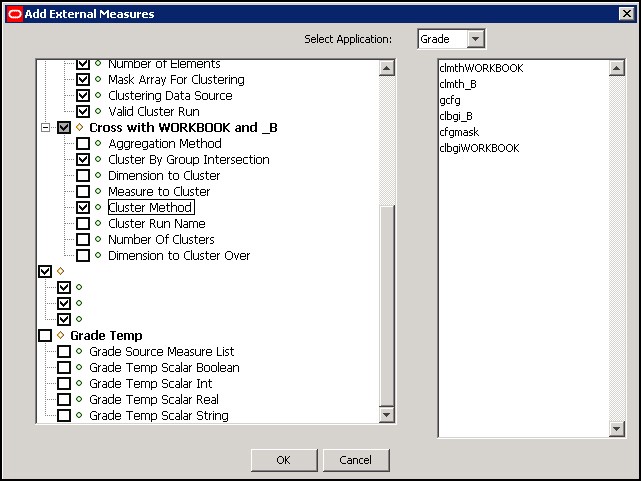The height and width of the screenshot is (481, 641).
Task: Check Grade Temp Scalar Int checkbox
Action: tap(64, 383)
